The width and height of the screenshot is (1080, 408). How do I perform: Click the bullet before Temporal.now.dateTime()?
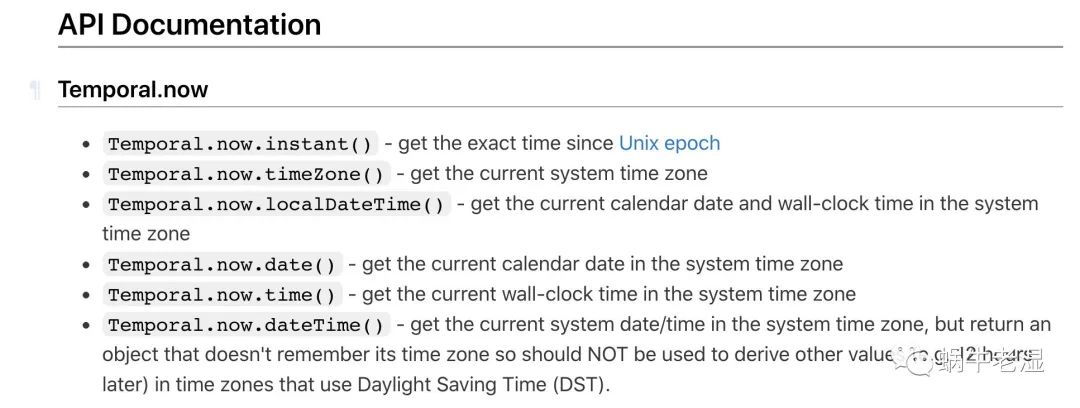coord(88,325)
